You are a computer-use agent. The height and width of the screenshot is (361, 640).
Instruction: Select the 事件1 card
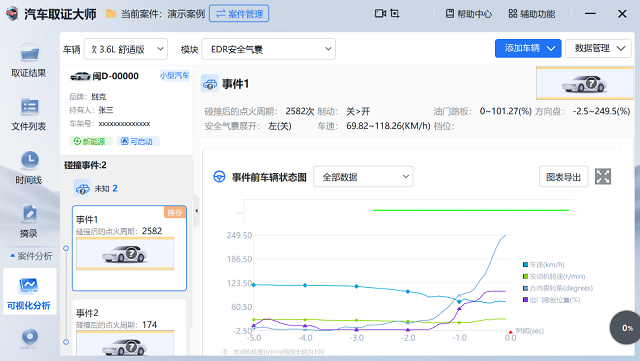[129, 248]
